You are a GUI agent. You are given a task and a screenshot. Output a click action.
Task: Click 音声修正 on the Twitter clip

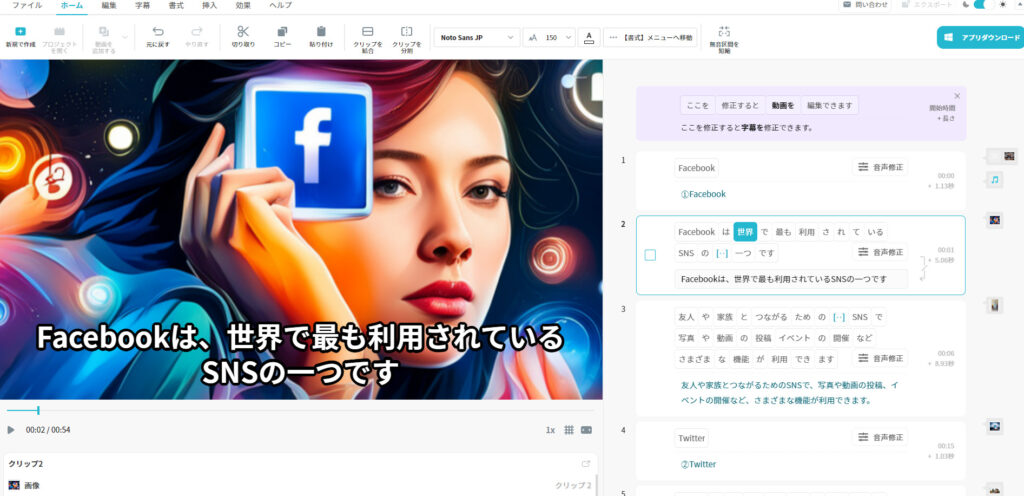(x=880, y=437)
